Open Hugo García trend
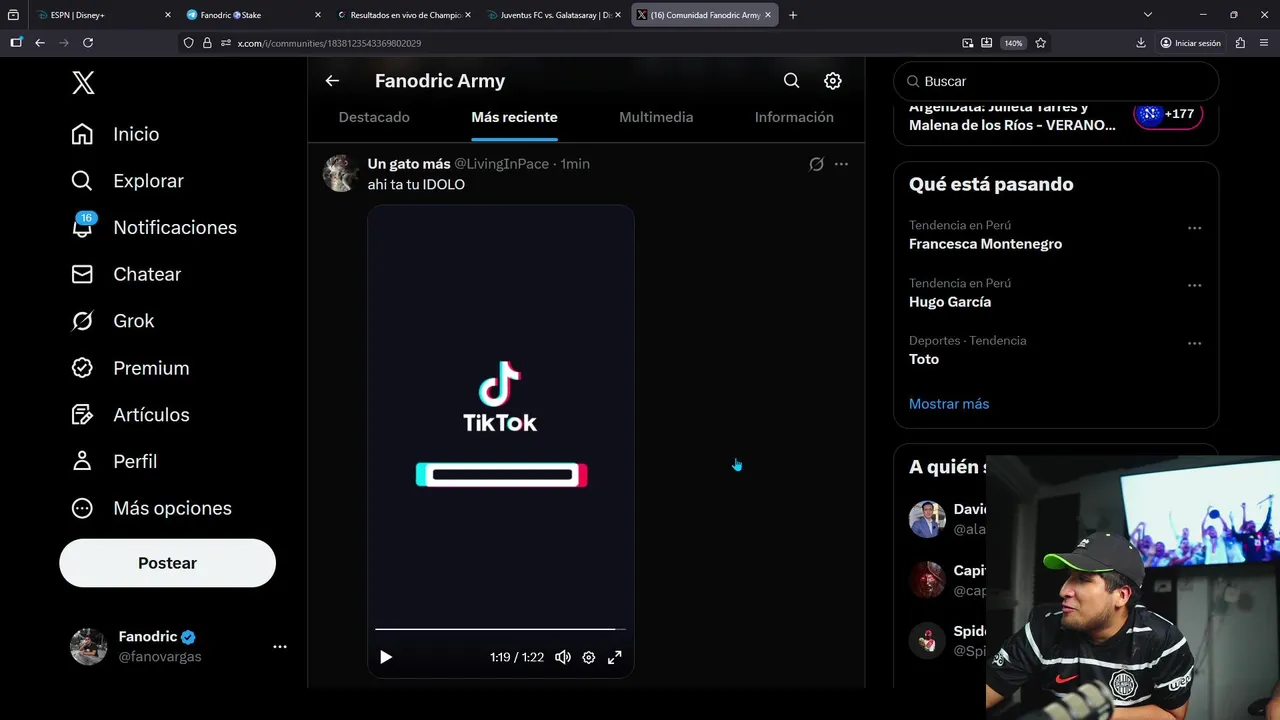 [950, 302]
